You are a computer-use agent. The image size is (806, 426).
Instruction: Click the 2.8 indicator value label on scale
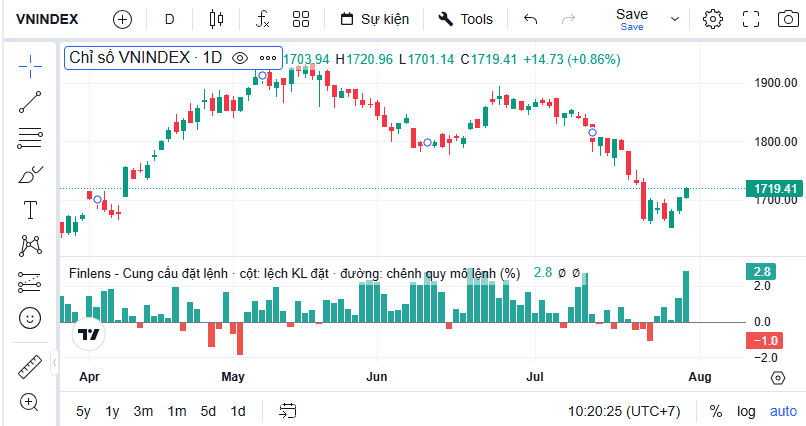(x=761, y=271)
